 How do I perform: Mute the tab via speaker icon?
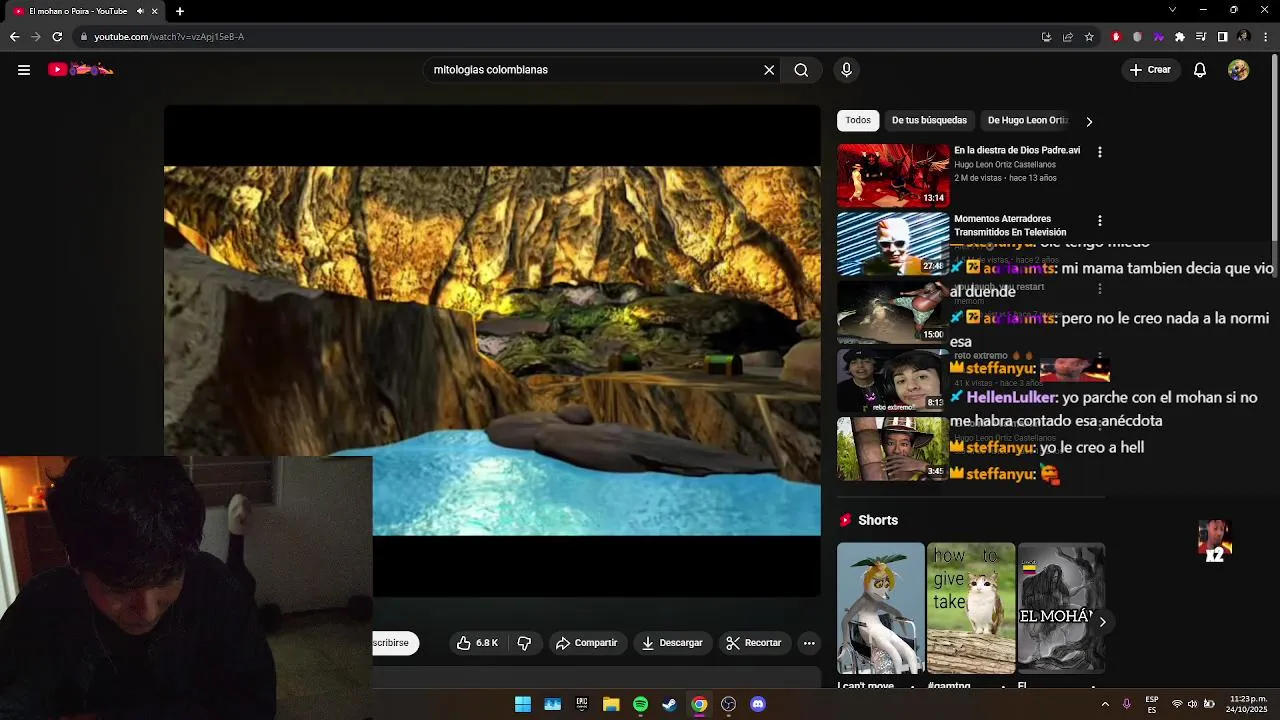click(x=140, y=11)
